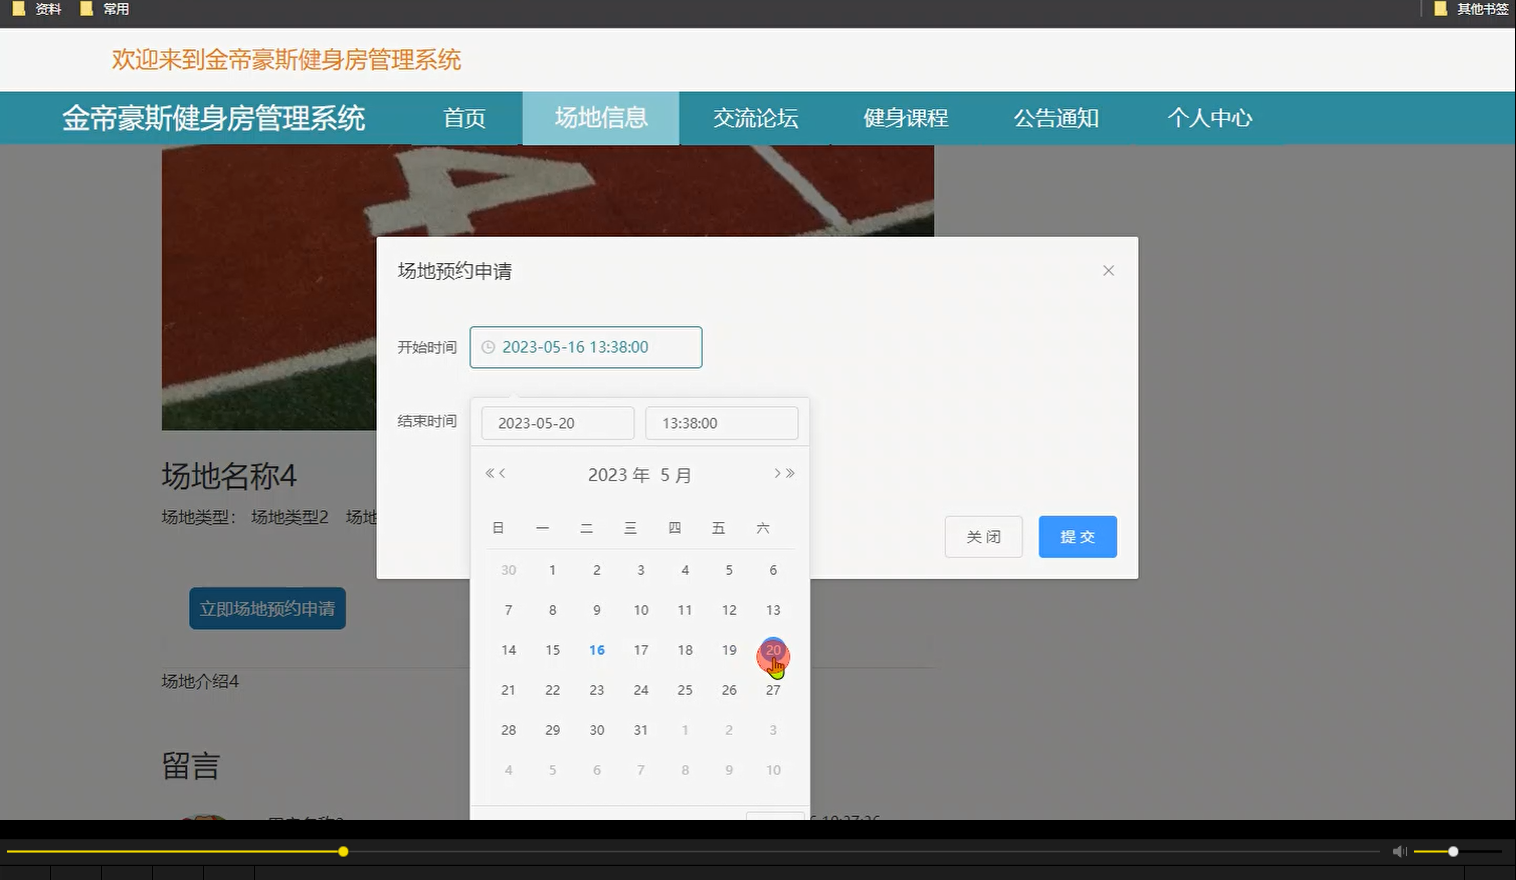The height and width of the screenshot is (880, 1516).
Task: Click the next year double-arrow in calendar
Action: [x=790, y=474]
